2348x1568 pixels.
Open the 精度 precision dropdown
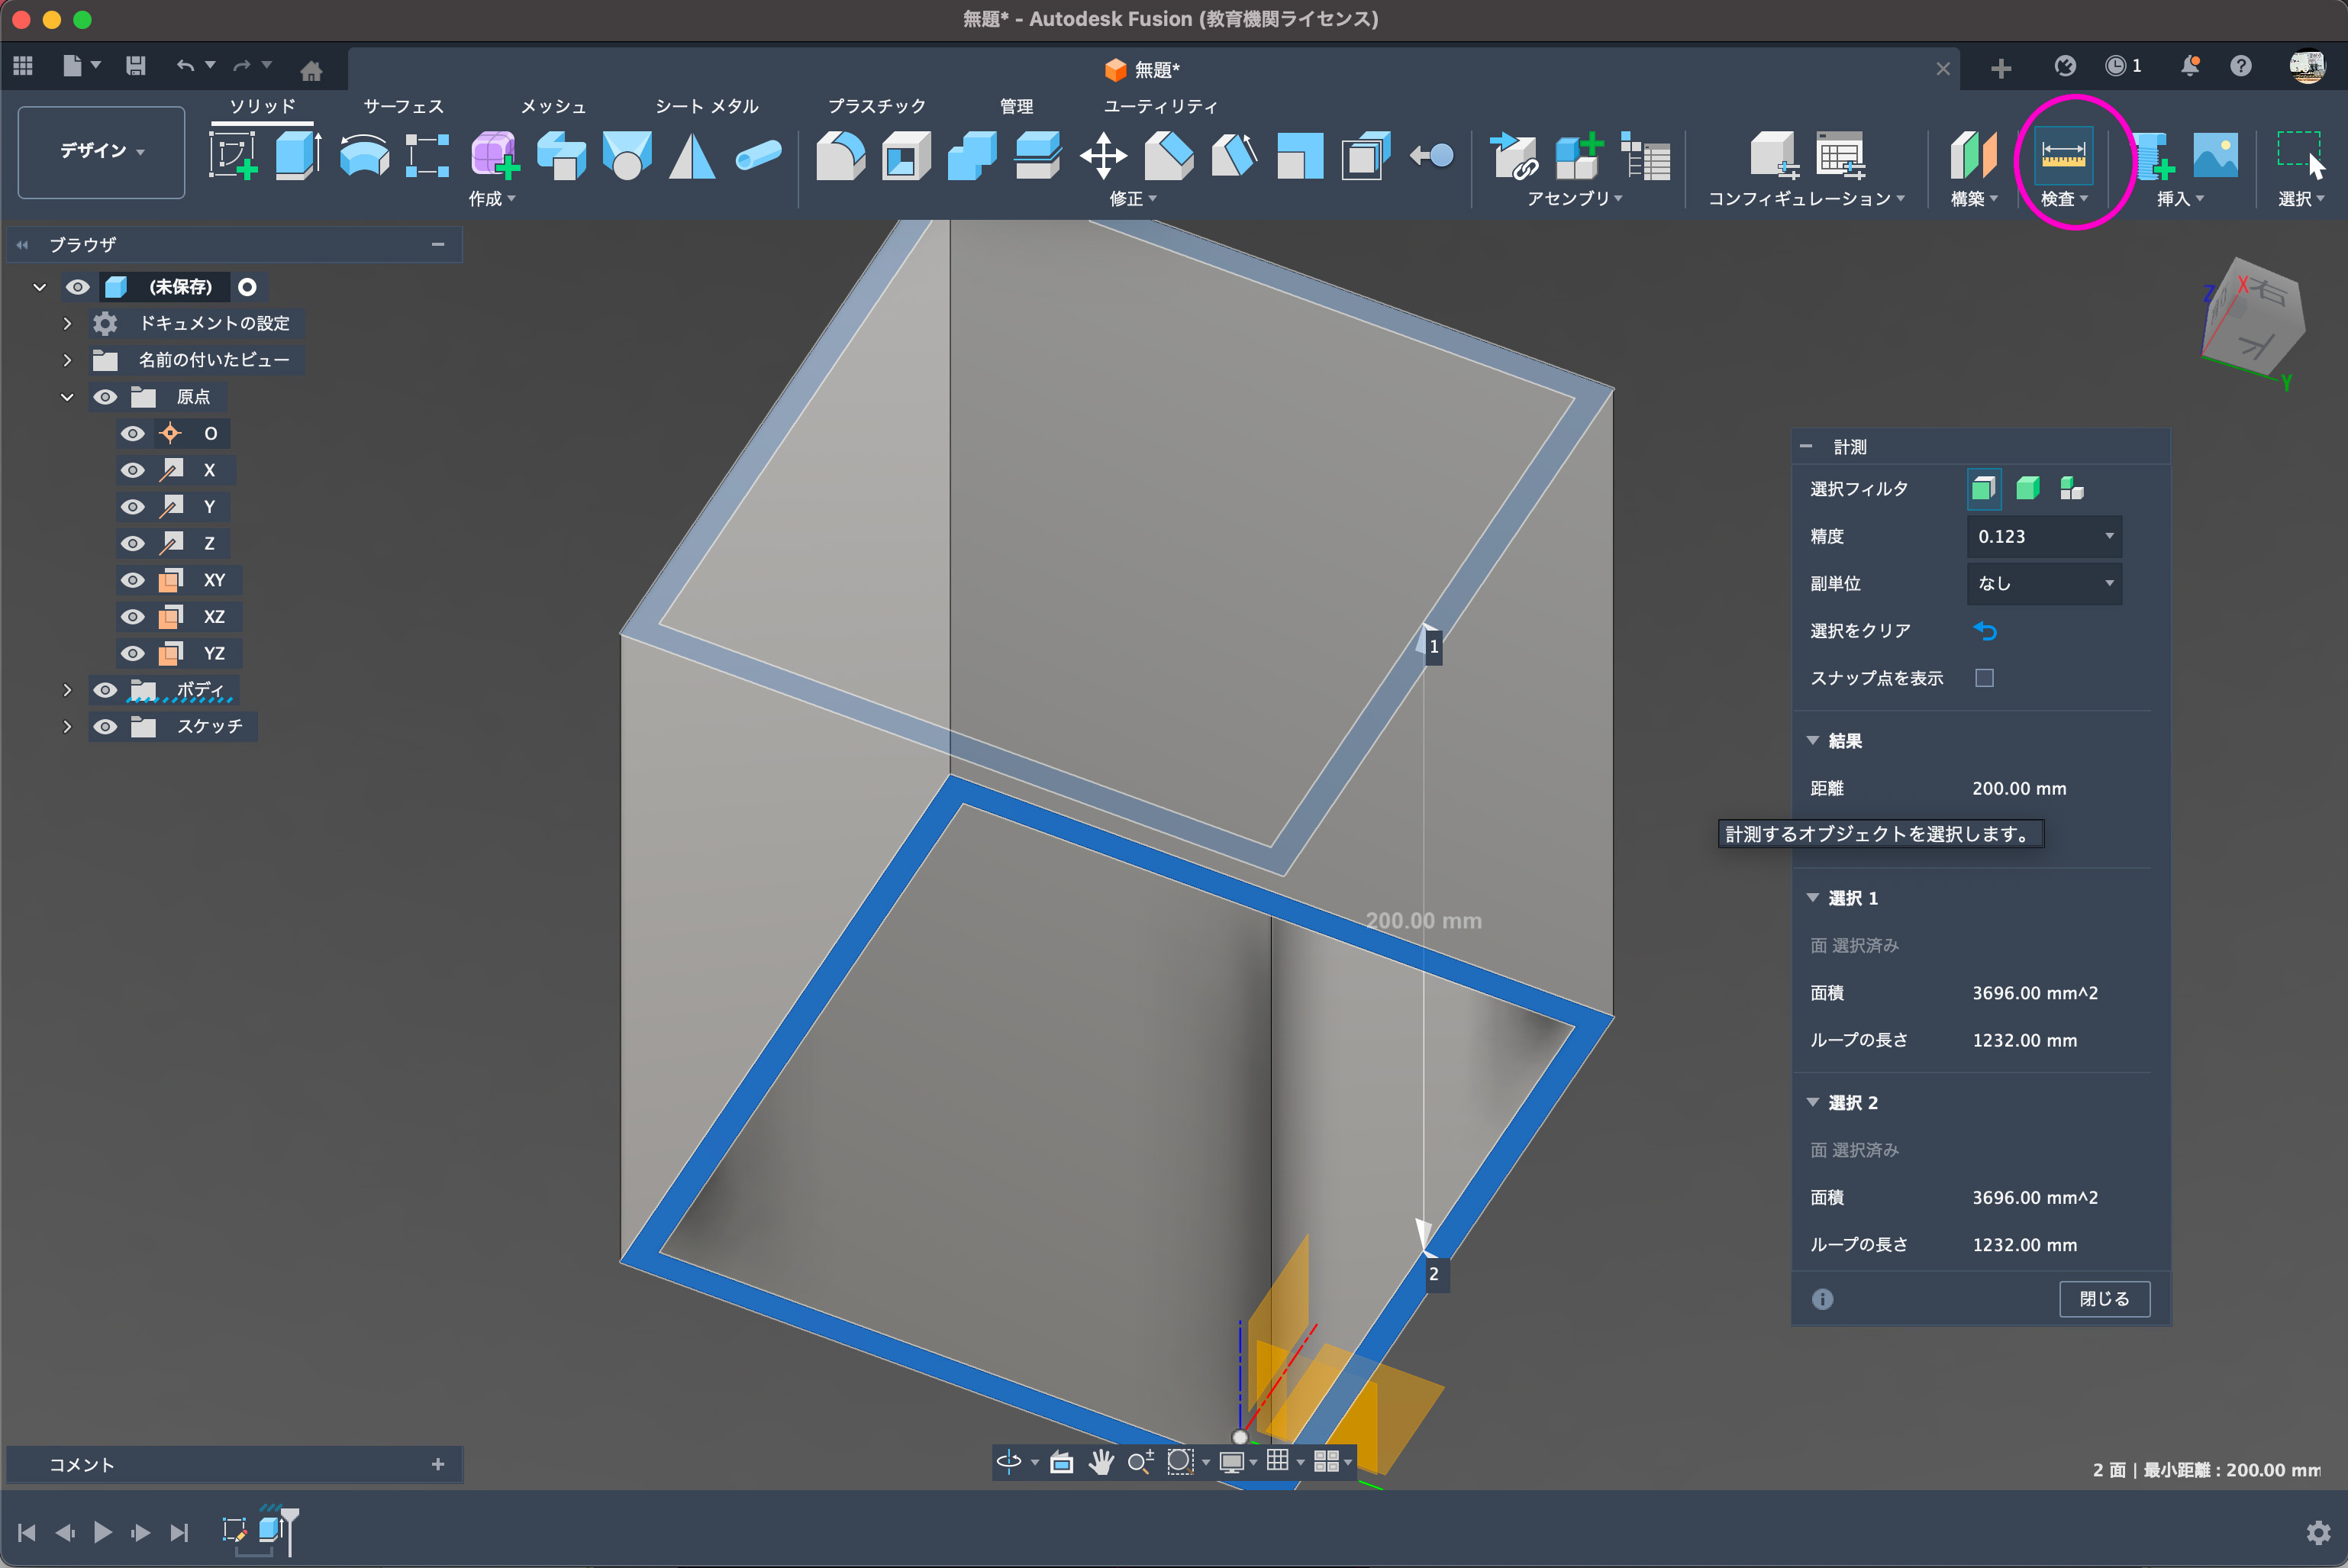pyautogui.click(x=2044, y=537)
